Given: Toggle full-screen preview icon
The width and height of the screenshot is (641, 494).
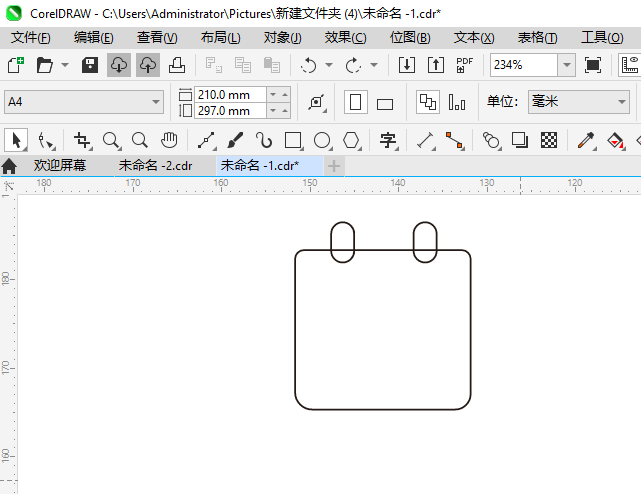Looking at the screenshot, I should 593,65.
